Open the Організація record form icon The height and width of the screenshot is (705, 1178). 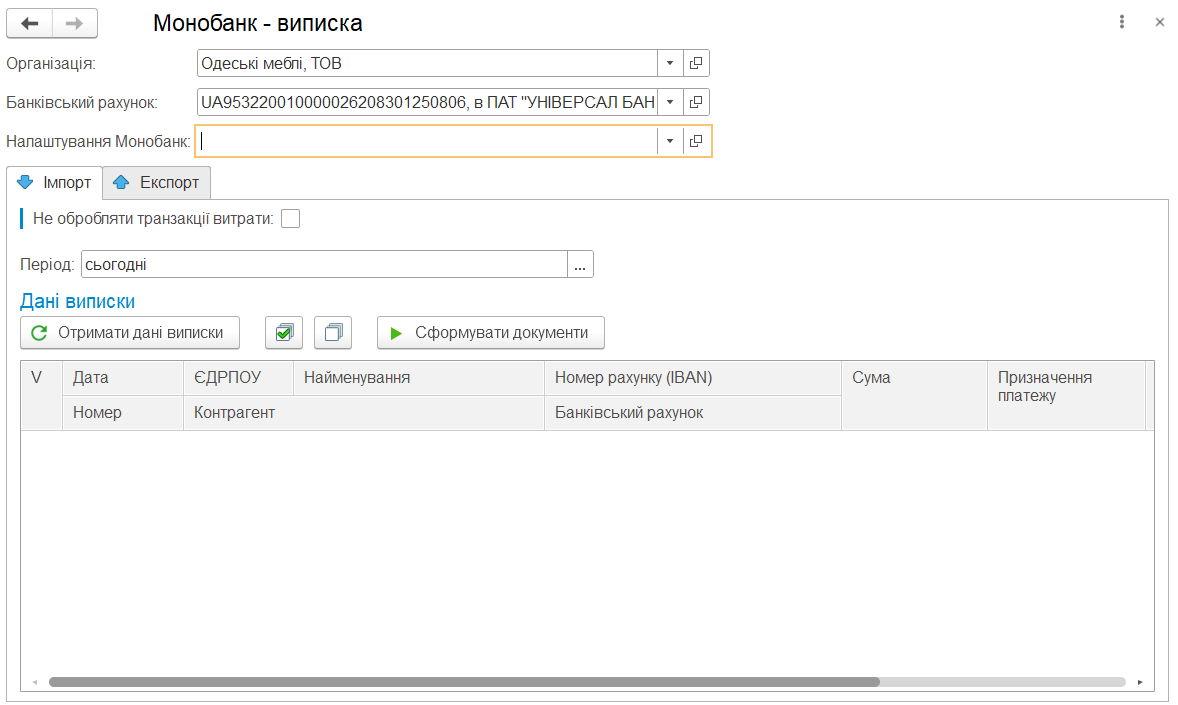click(x=696, y=64)
